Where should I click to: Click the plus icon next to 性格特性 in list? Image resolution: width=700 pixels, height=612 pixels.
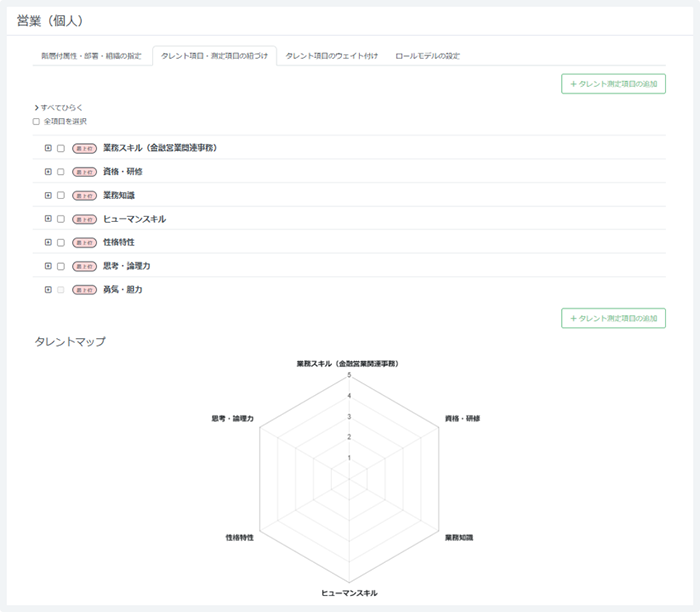tap(48, 242)
